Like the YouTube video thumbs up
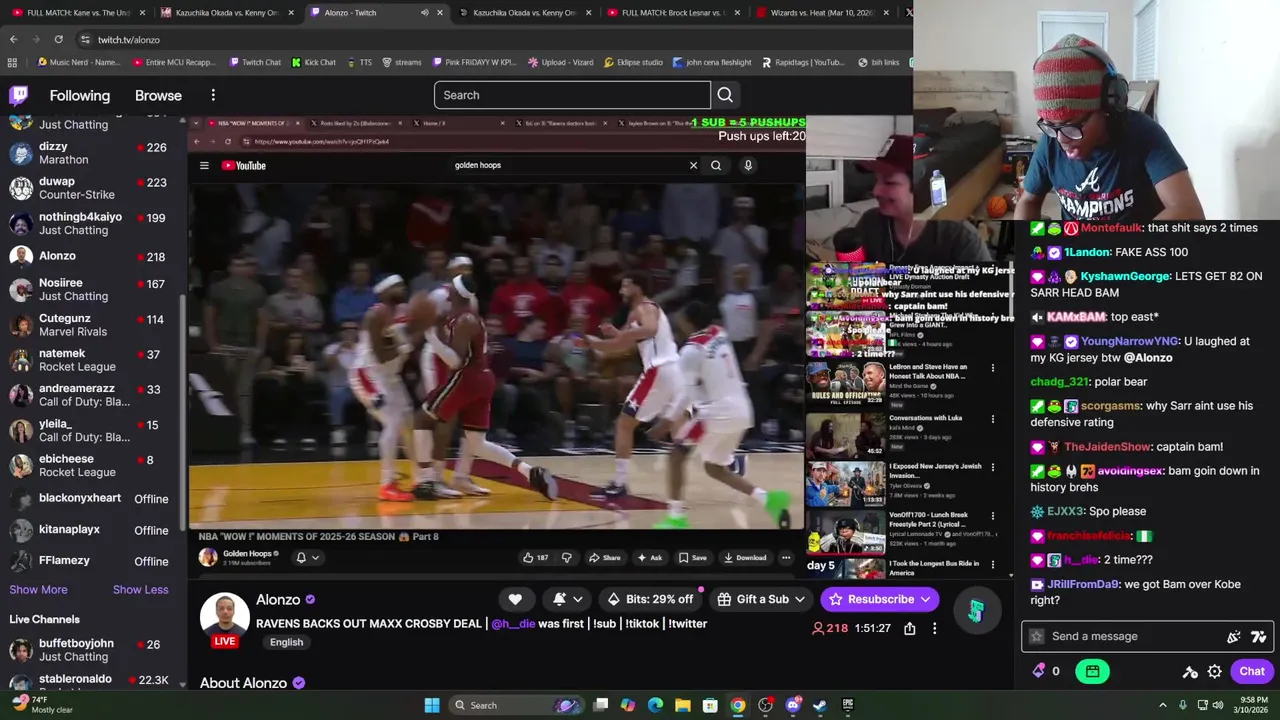1280x720 pixels. 535,558
